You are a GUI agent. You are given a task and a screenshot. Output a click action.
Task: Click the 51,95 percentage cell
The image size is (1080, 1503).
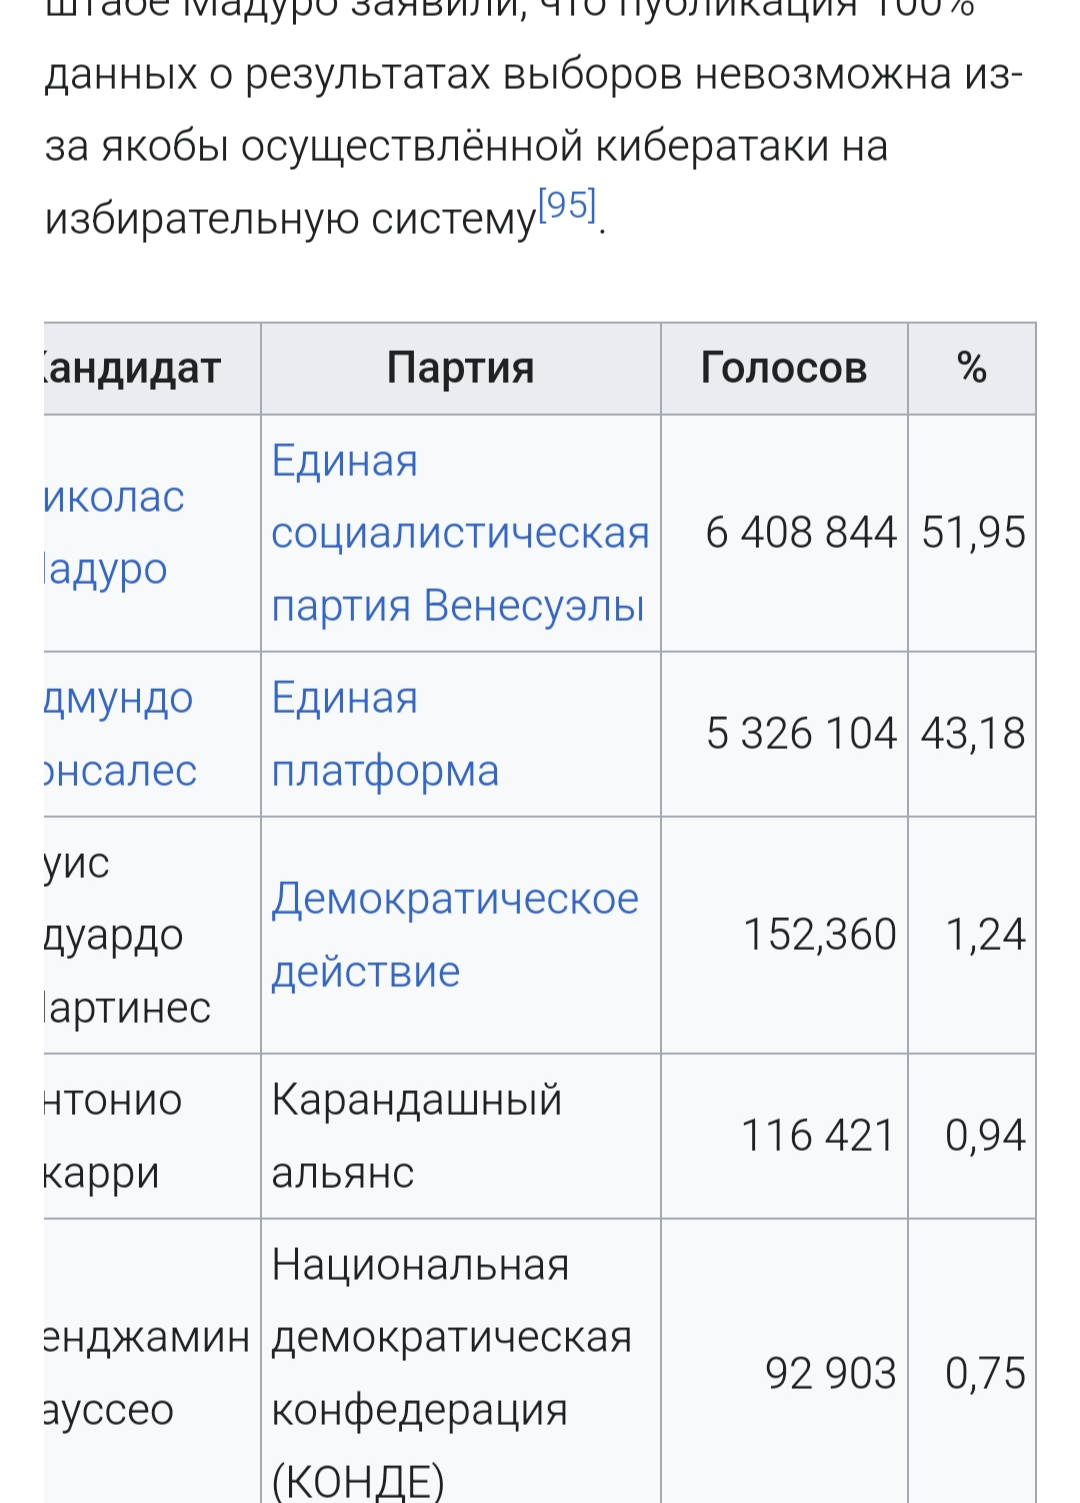(973, 533)
